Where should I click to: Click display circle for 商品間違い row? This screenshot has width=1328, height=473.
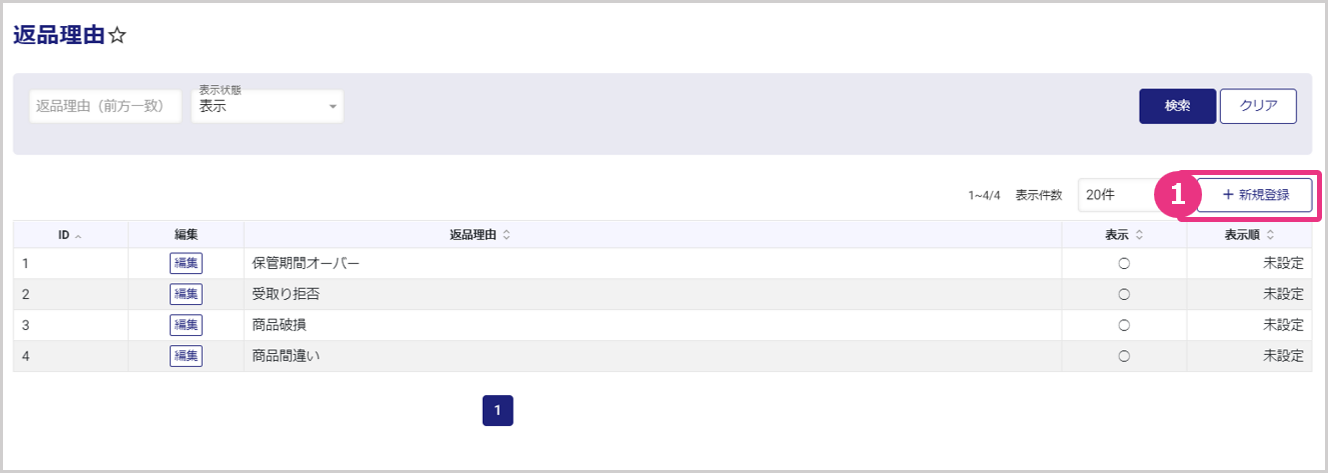coord(1124,355)
